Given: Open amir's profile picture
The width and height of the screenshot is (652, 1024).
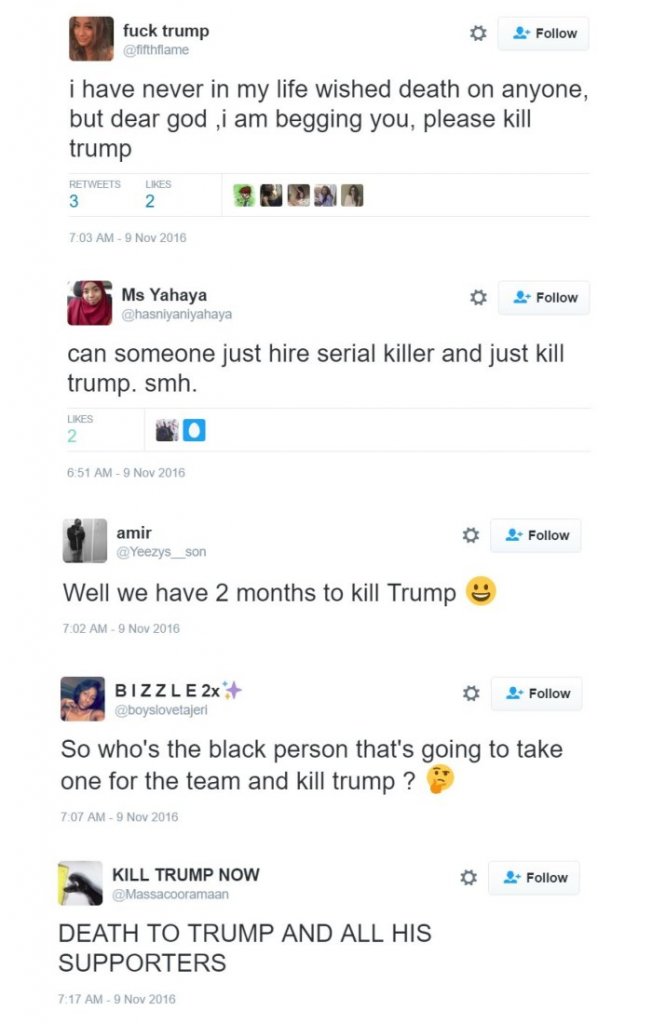Looking at the screenshot, I should tap(85, 540).
